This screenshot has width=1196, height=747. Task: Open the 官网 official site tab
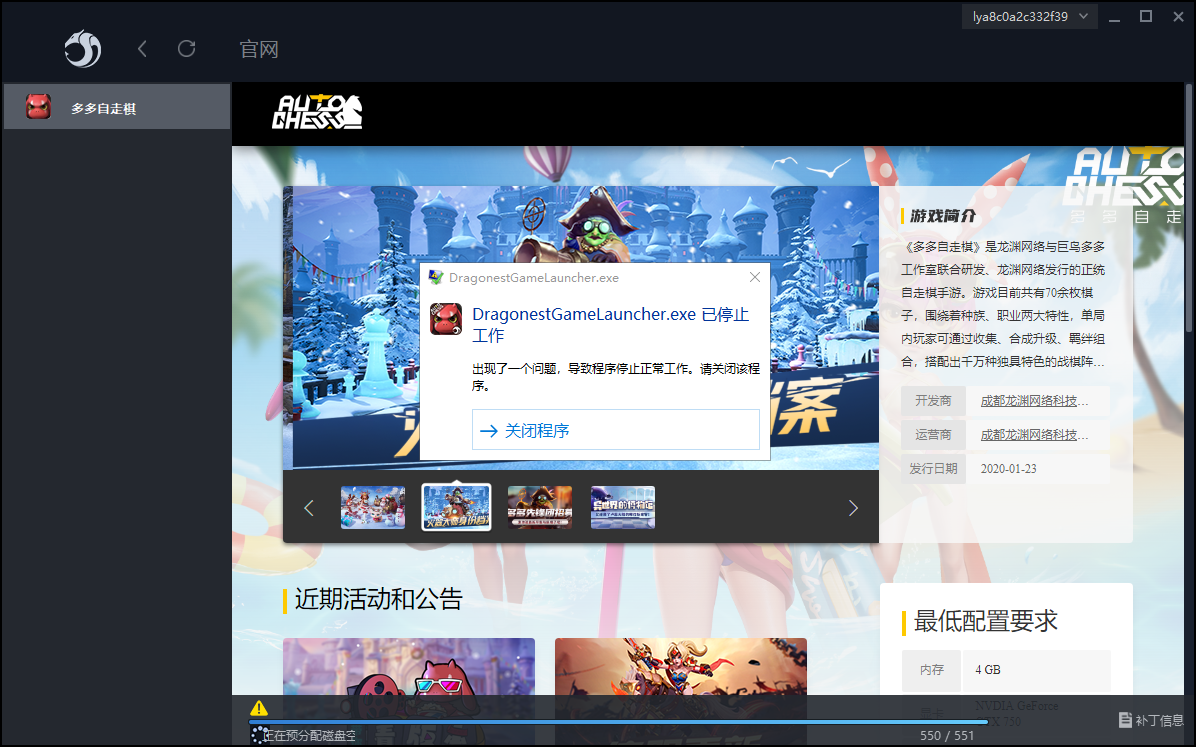click(259, 50)
